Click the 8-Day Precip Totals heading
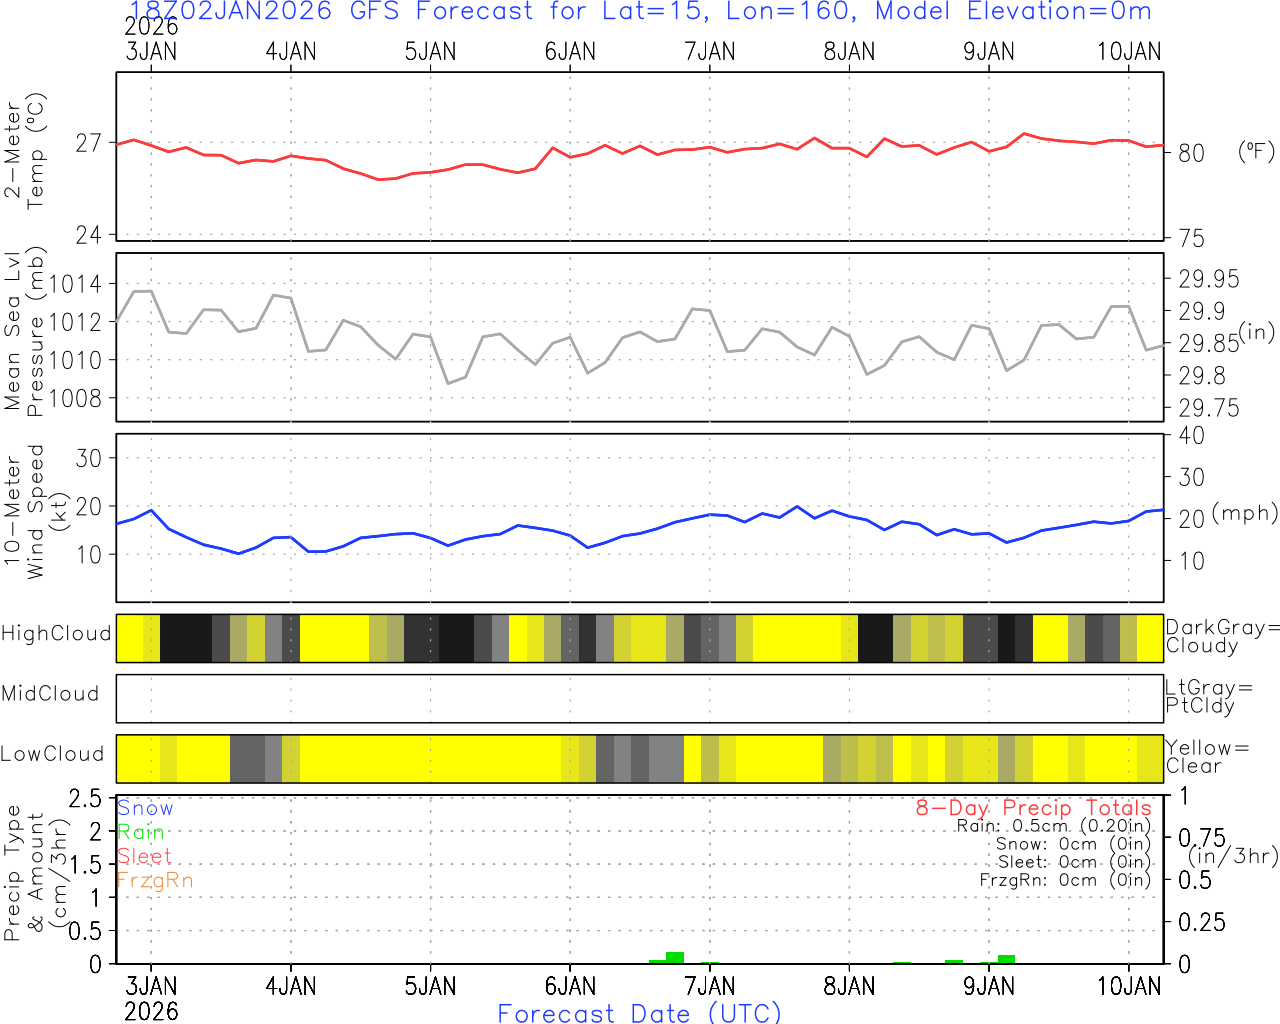The width and height of the screenshot is (1280, 1024). (1033, 808)
